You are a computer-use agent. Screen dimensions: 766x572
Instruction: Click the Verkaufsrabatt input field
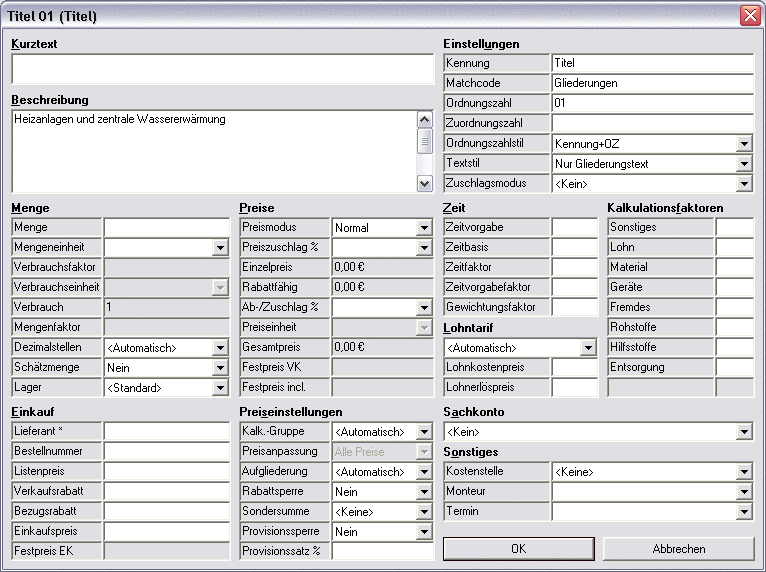pos(167,491)
